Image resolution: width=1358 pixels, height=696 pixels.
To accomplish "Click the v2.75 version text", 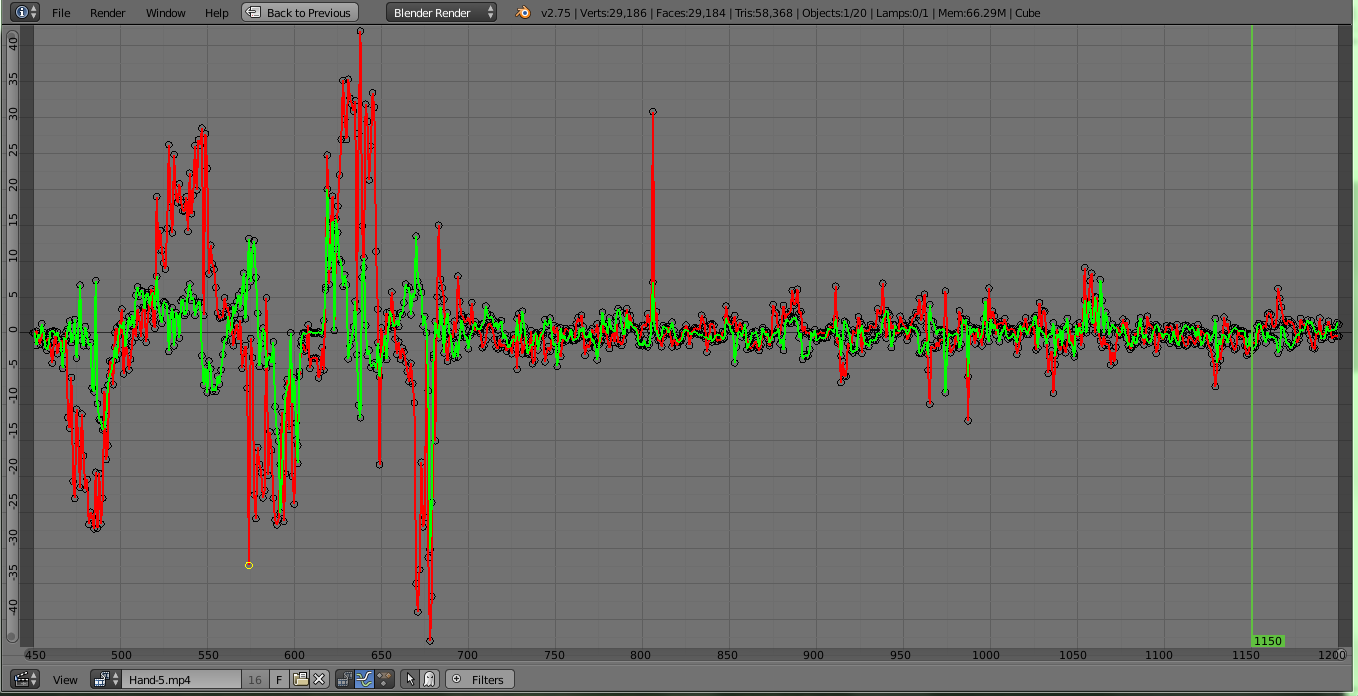I will coord(554,13).
